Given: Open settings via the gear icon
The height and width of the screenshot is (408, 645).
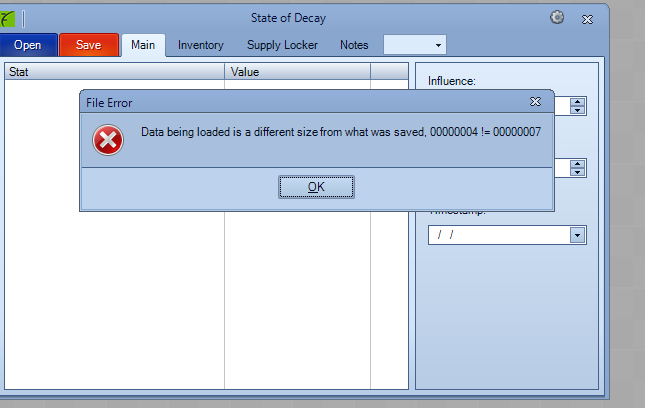Looking at the screenshot, I should coord(557,17).
